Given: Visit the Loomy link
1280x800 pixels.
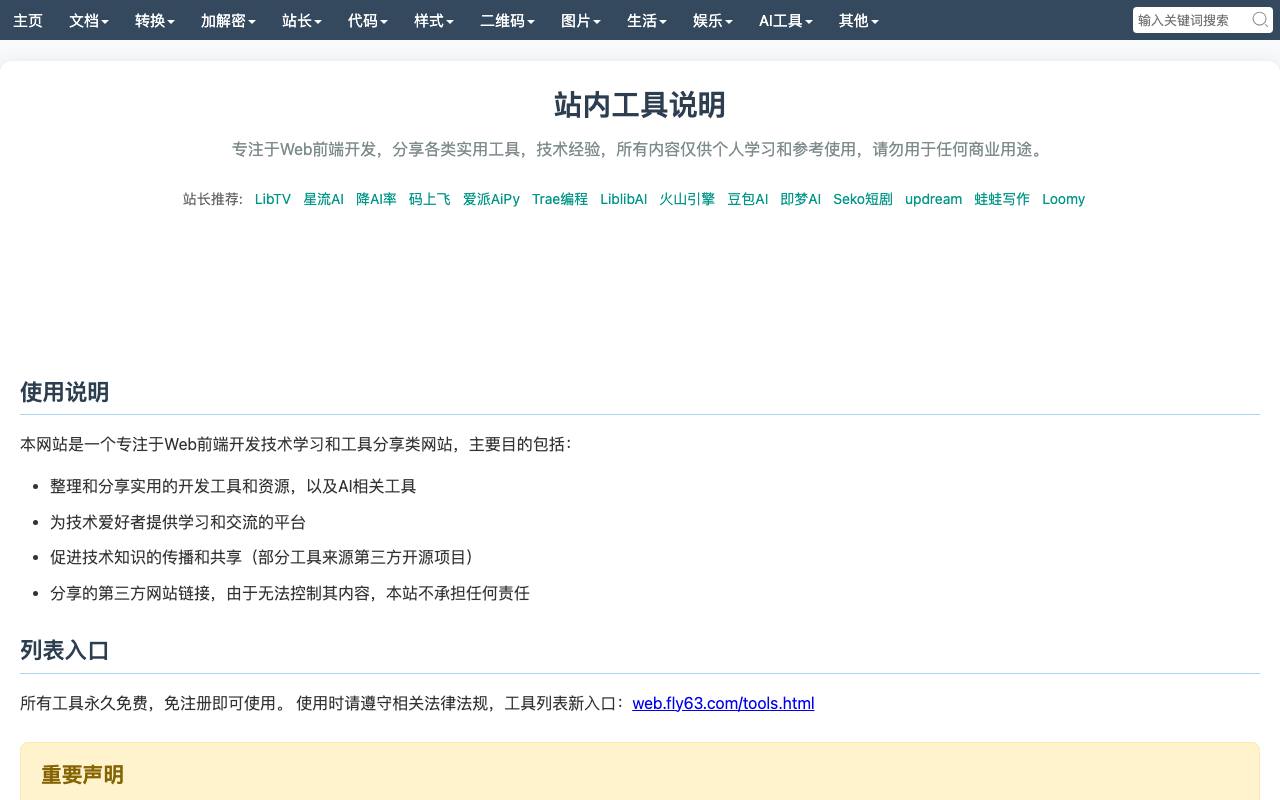Looking at the screenshot, I should 1063,199.
